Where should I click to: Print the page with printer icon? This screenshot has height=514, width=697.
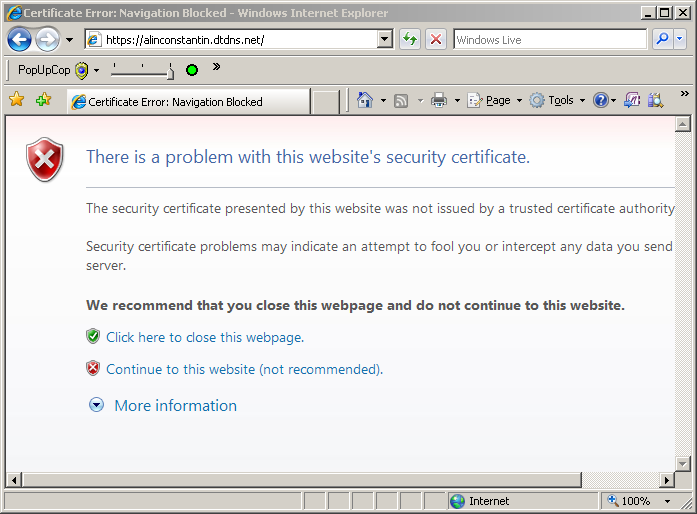point(439,100)
